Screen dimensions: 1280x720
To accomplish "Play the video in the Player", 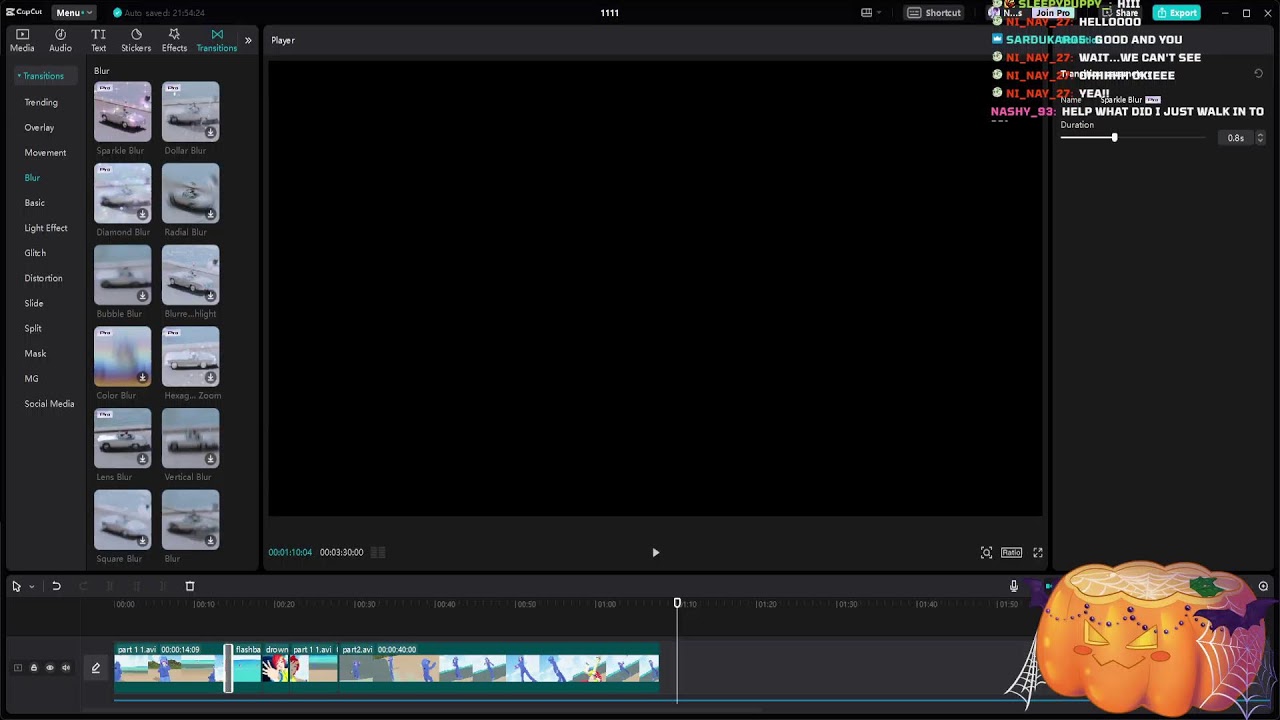I will (655, 552).
